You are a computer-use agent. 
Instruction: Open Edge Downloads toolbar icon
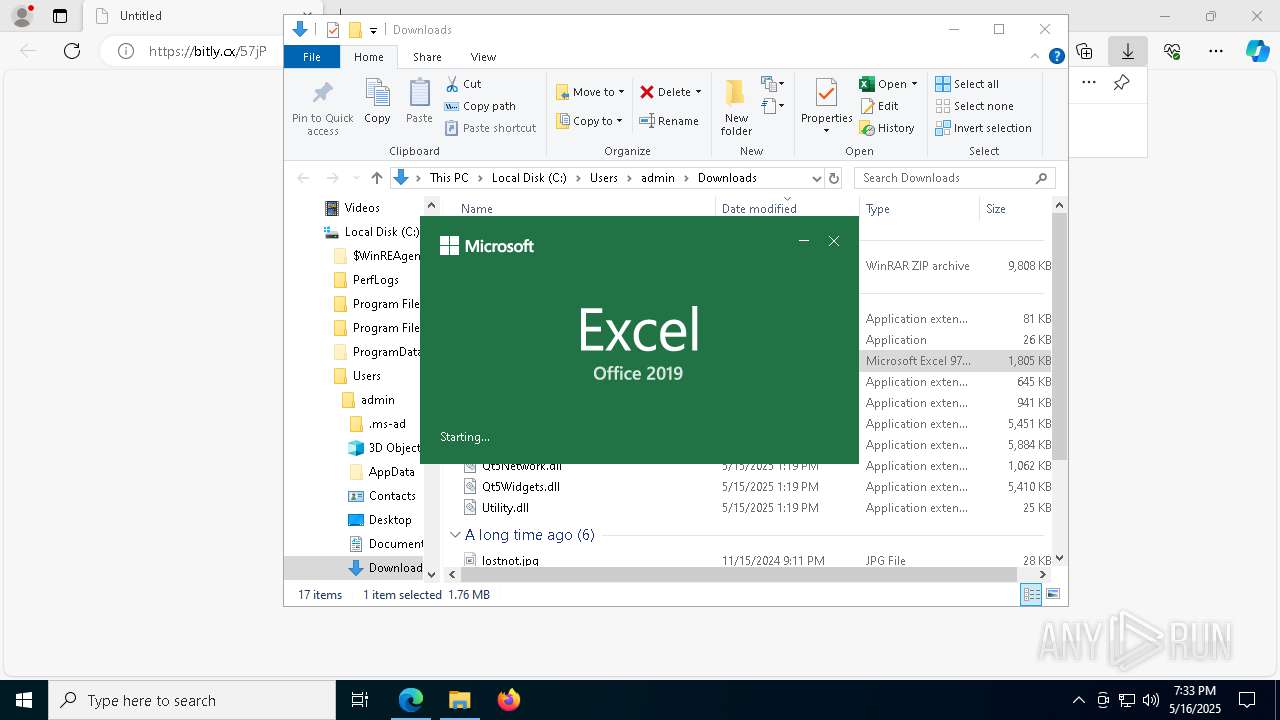click(x=1128, y=51)
